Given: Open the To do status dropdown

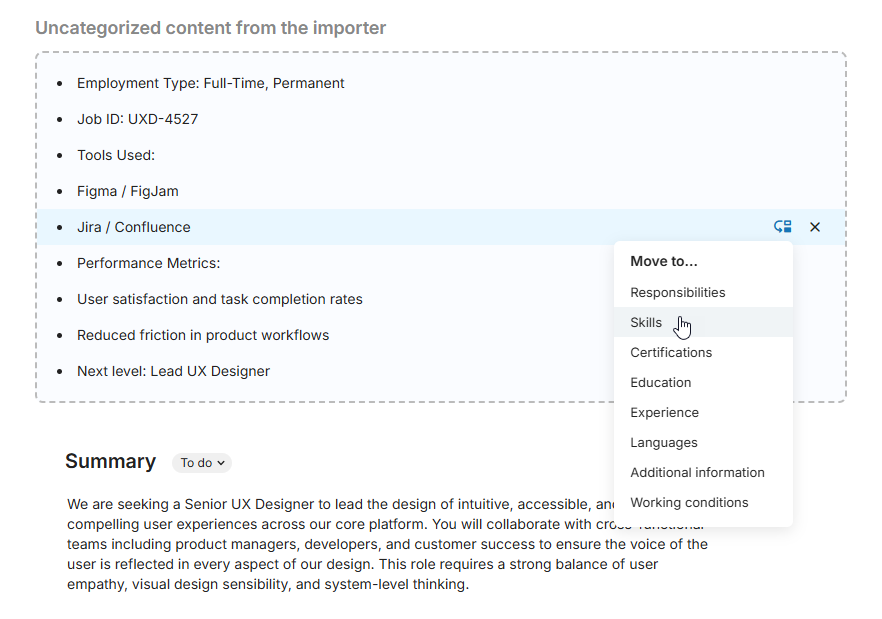Looking at the screenshot, I should coord(201,462).
